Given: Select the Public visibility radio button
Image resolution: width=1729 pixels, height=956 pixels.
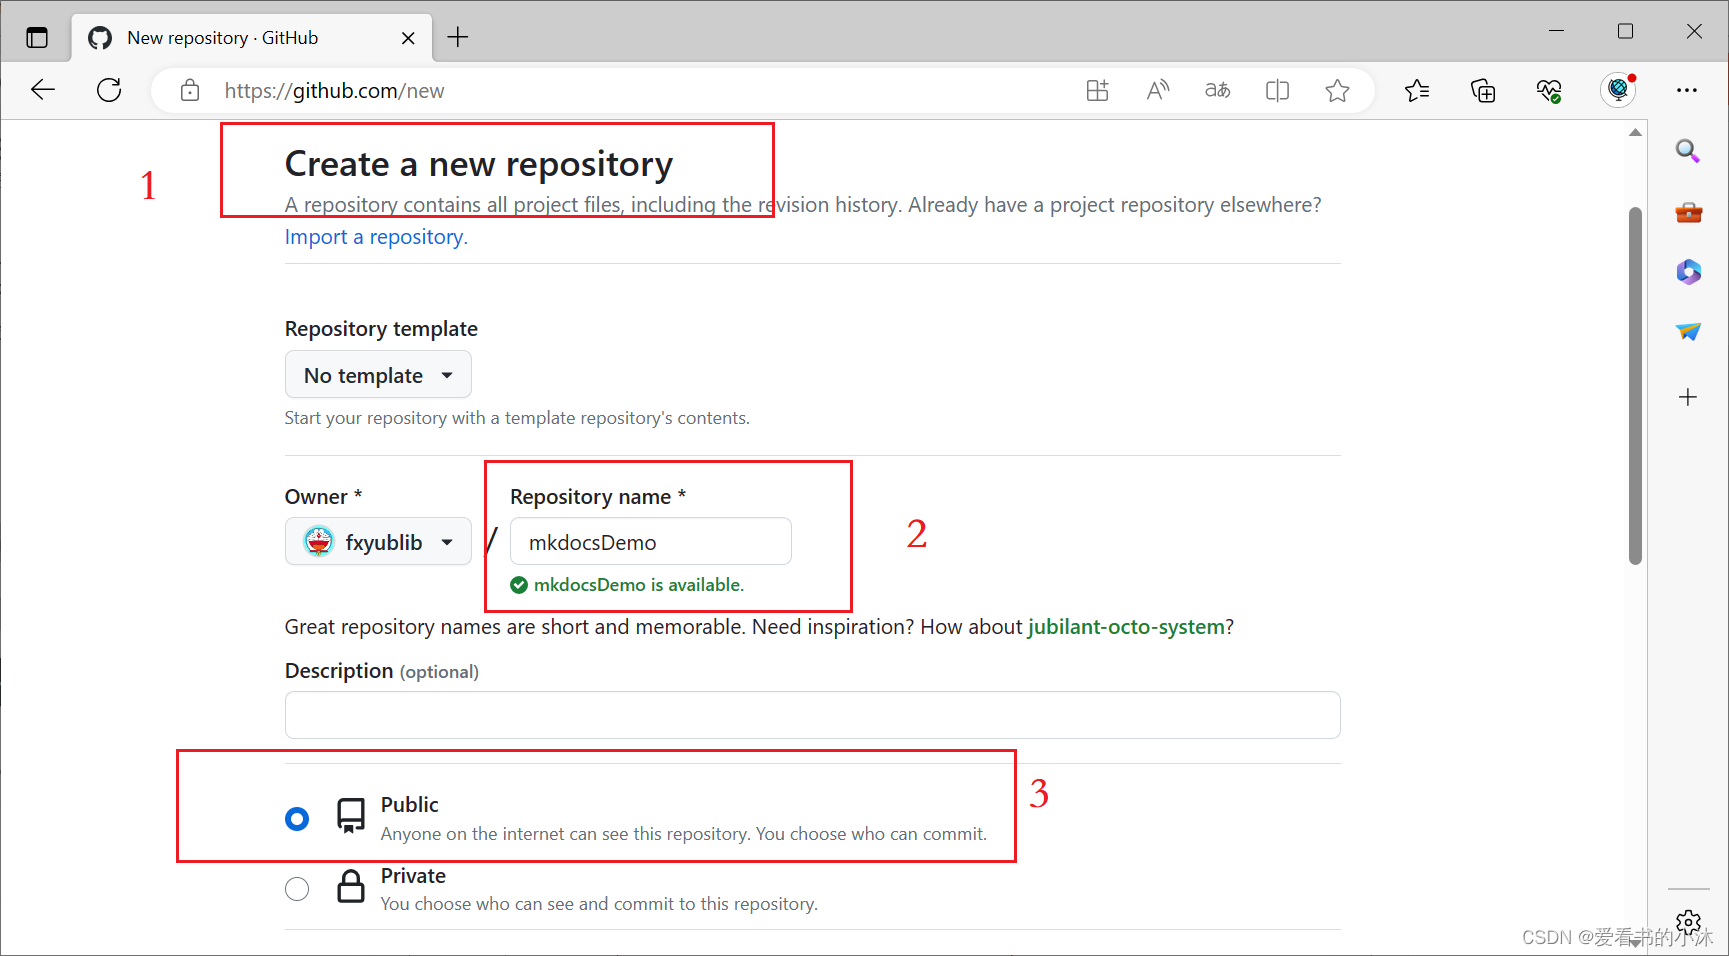Looking at the screenshot, I should [297, 819].
